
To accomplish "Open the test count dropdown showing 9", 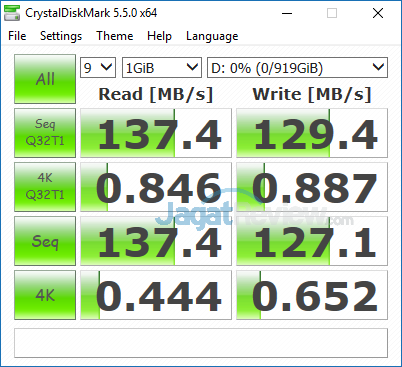I will coord(98,68).
